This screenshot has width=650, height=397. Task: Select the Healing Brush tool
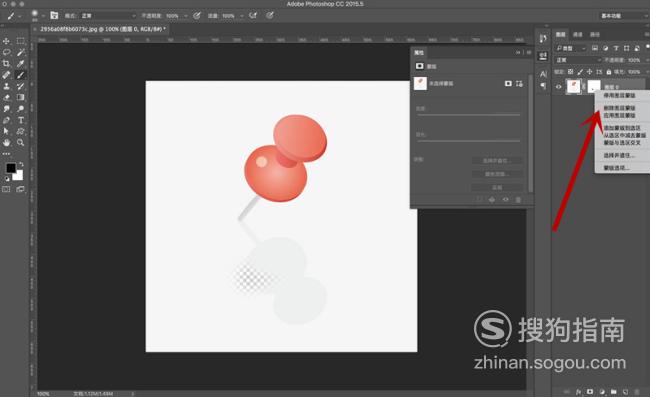pos(6,75)
